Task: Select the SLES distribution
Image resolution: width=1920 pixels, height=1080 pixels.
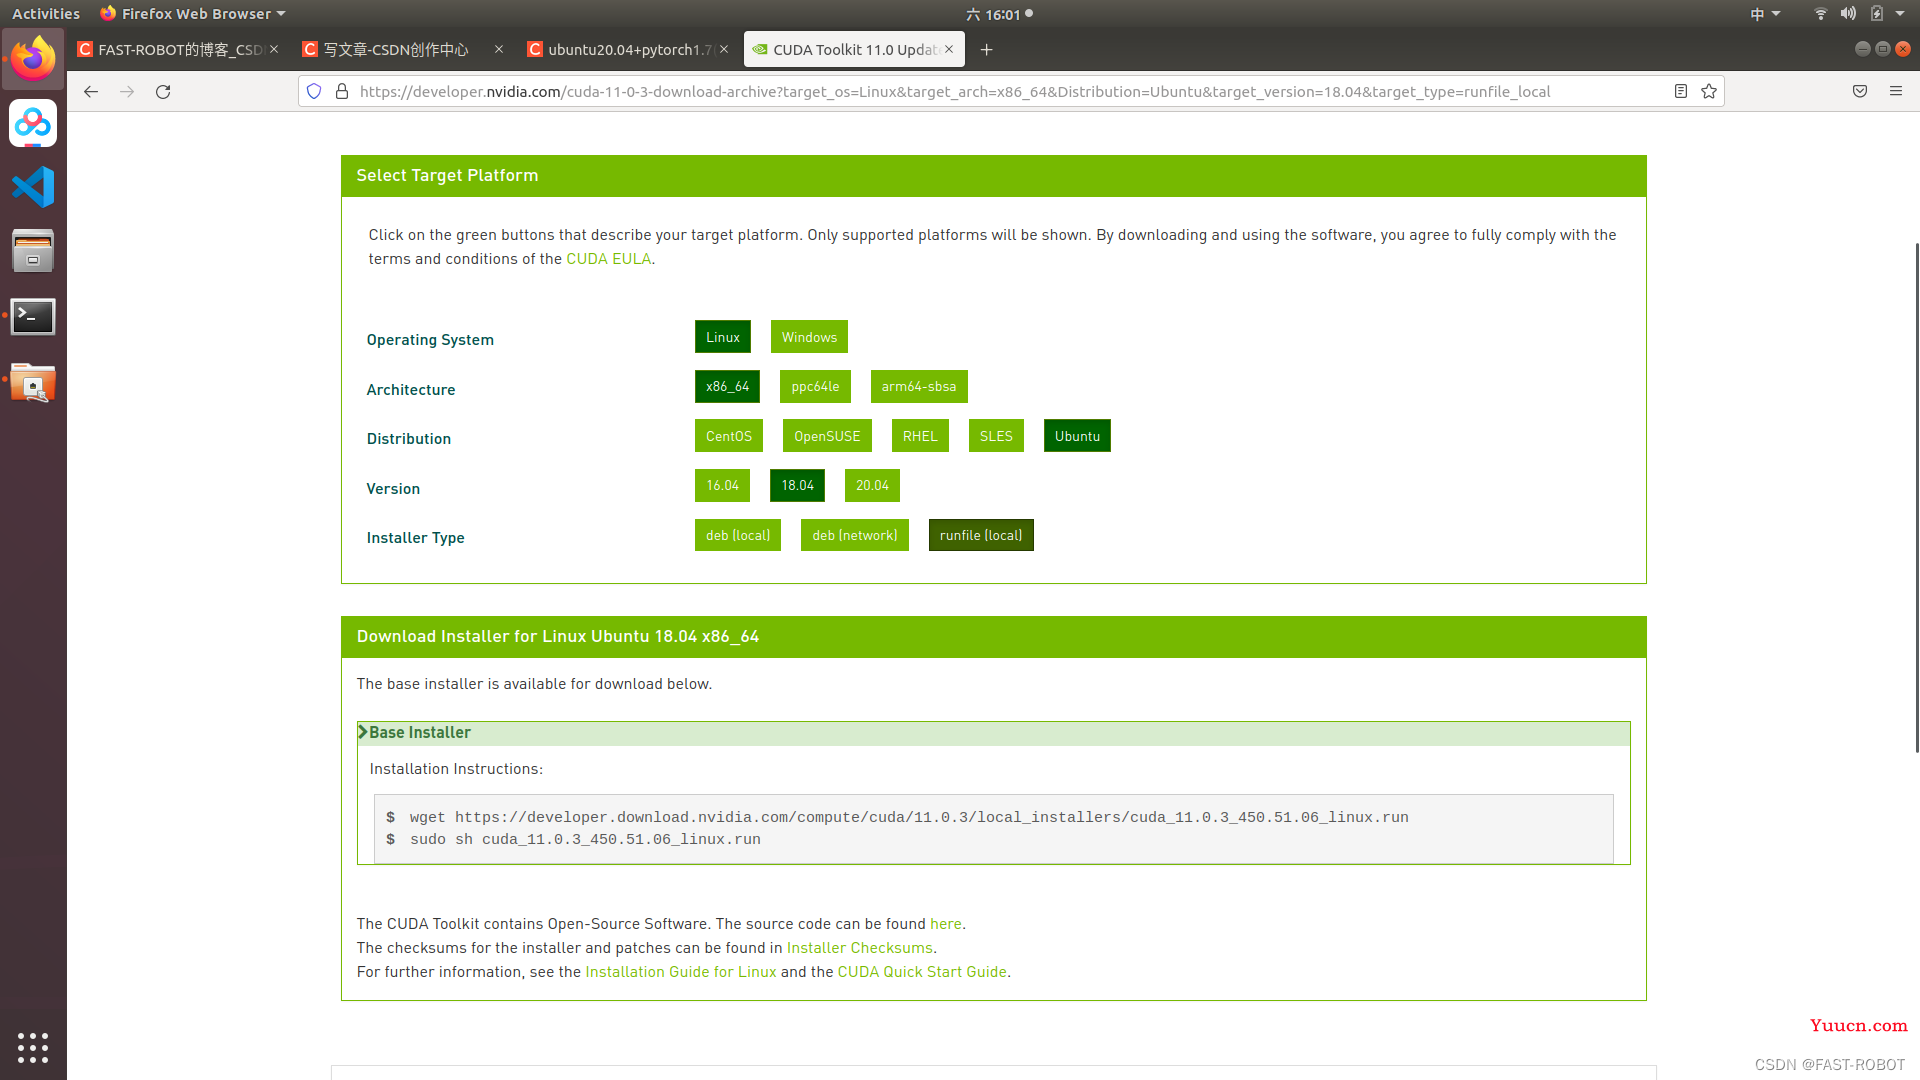Action: pyautogui.click(x=996, y=436)
